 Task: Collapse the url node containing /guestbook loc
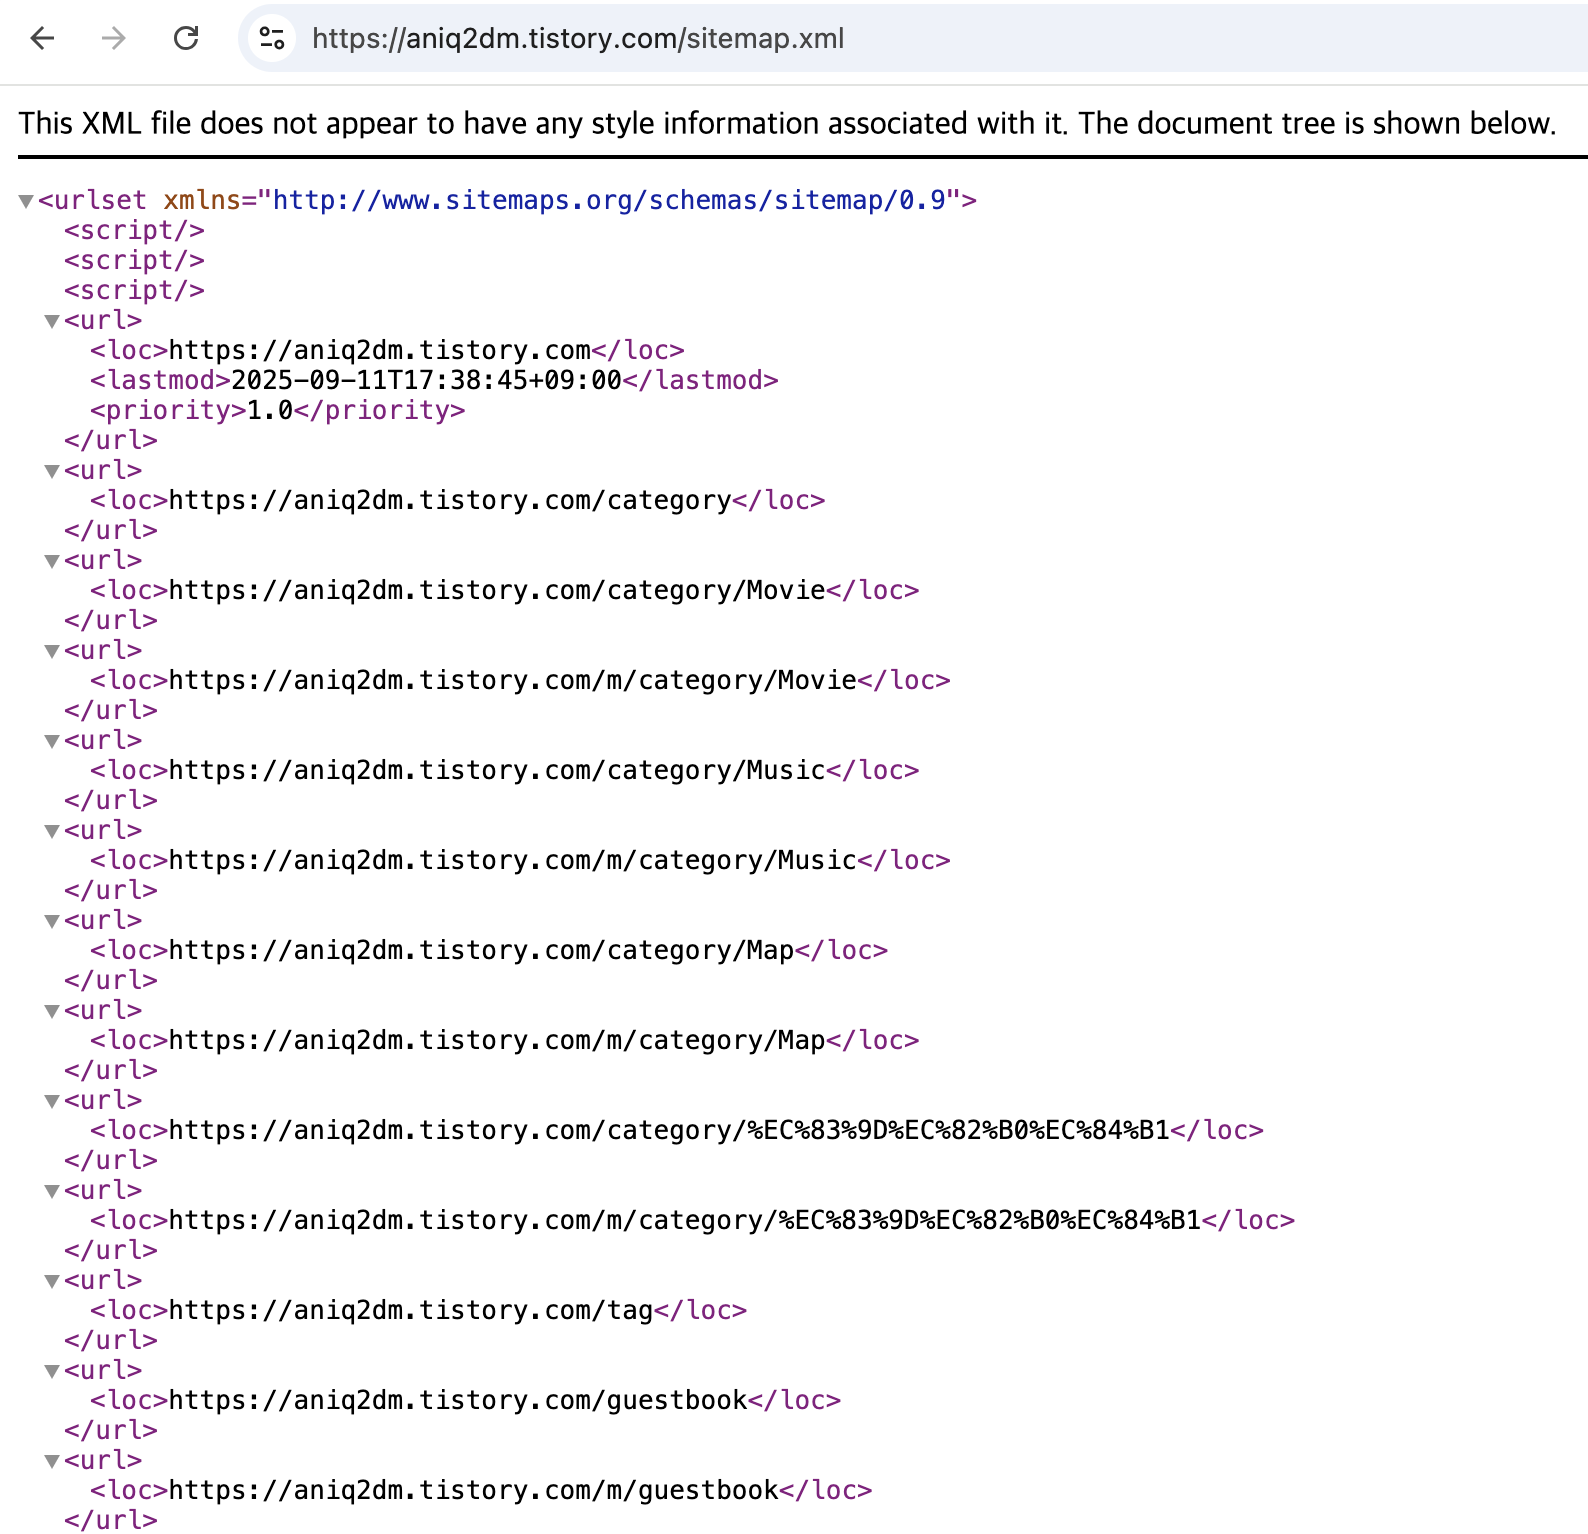point(52,1371)
